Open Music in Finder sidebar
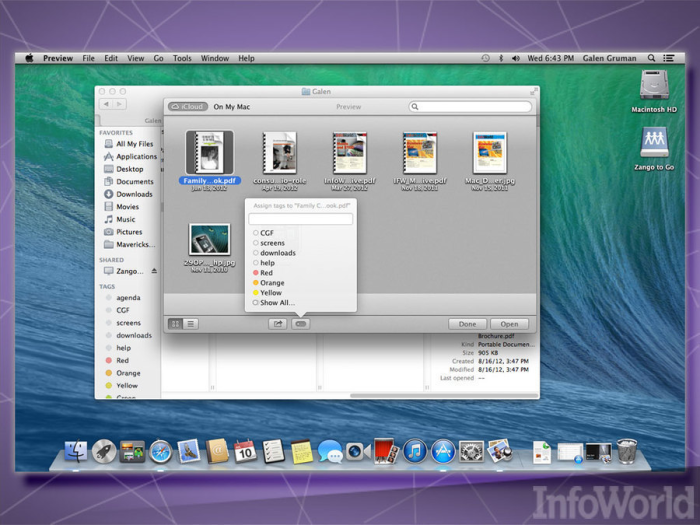Screen dimensions: 700x525 tap(120, 219)
